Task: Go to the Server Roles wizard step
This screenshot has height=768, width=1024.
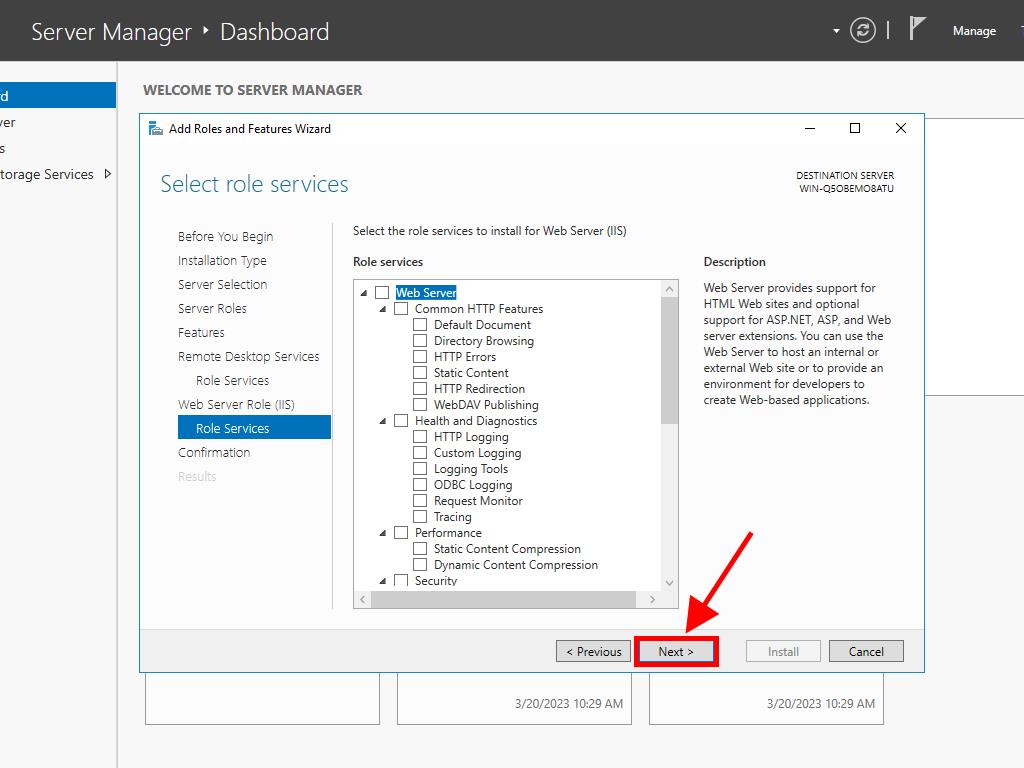Action: click(212, 308)
